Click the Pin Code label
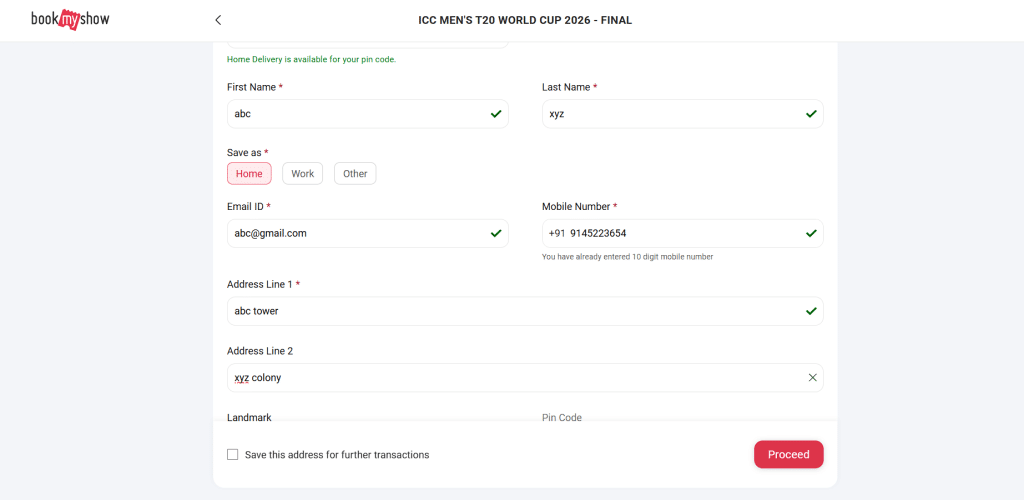1024x500 pixels. coord(562,418)
